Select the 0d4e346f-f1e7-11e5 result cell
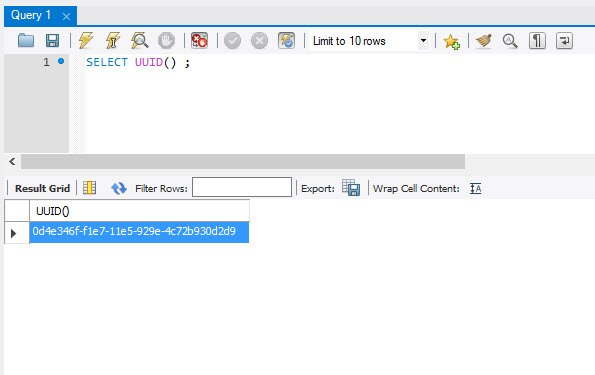595x375 pixels. [x=139, y=232]
